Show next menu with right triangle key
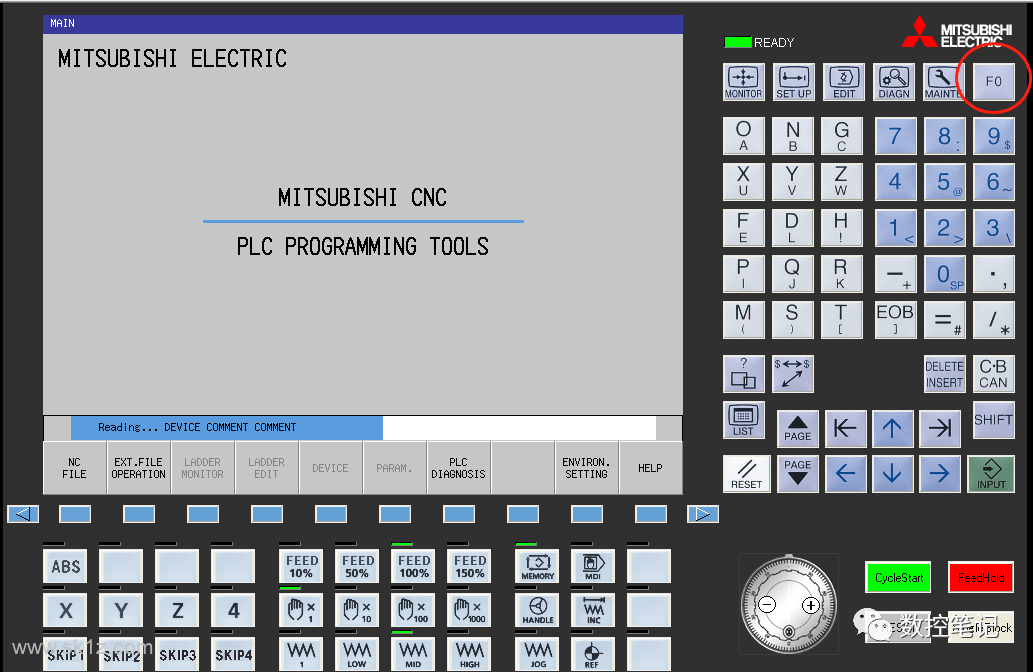Viewport: 1033px width, 672px height. [702, 514]
